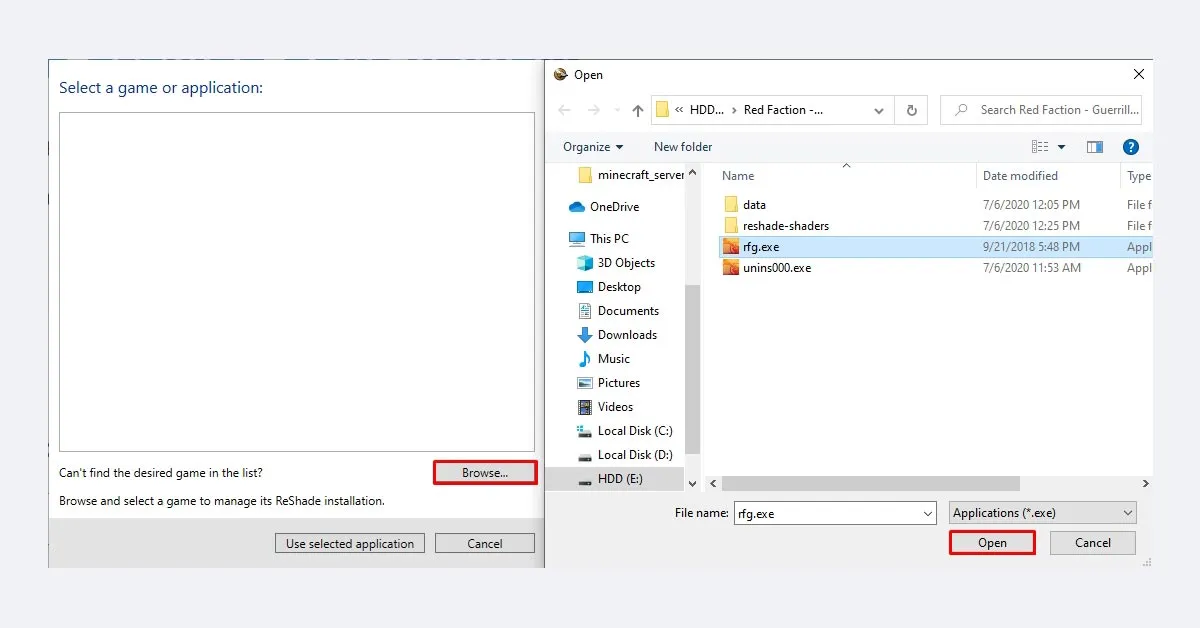
Task: Navigate up one folder level
Action: [637, 110]
